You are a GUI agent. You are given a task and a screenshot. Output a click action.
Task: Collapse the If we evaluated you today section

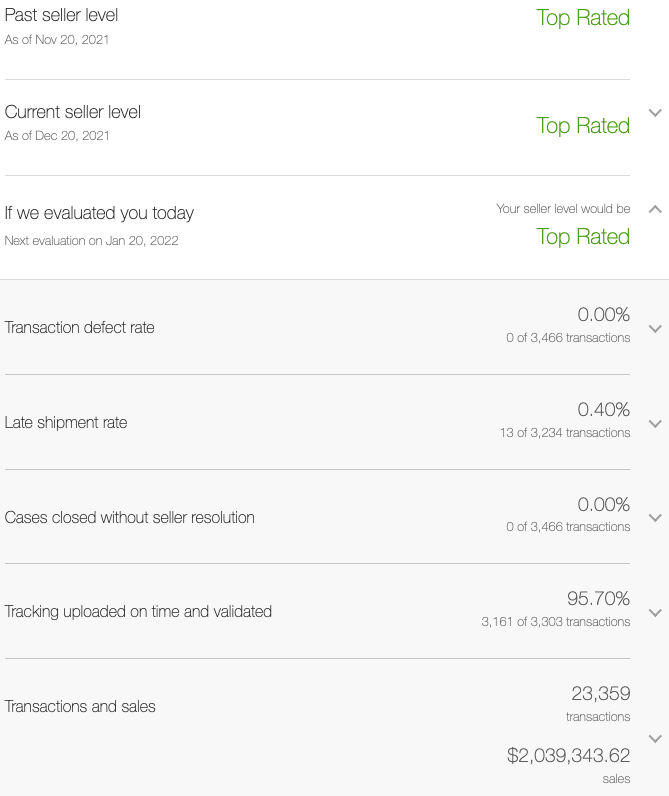tap(655, 209)
